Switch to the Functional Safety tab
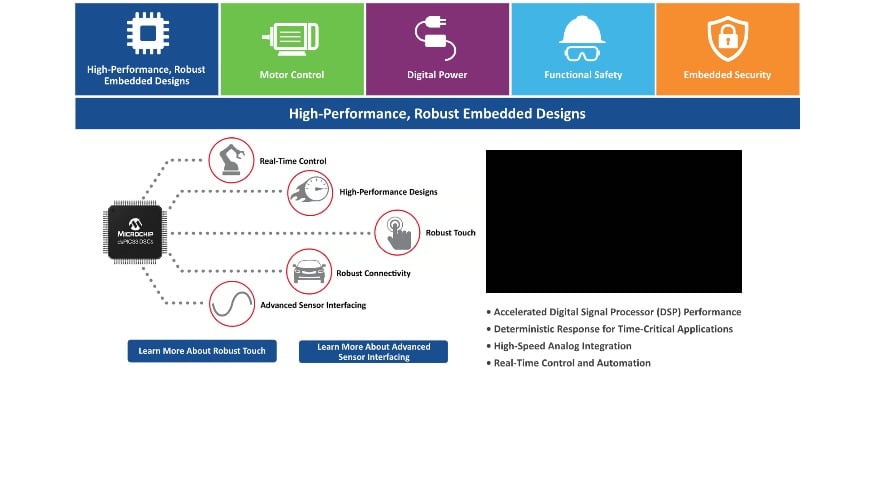Screen dimensions: 870x489 [x=583, y=75]
